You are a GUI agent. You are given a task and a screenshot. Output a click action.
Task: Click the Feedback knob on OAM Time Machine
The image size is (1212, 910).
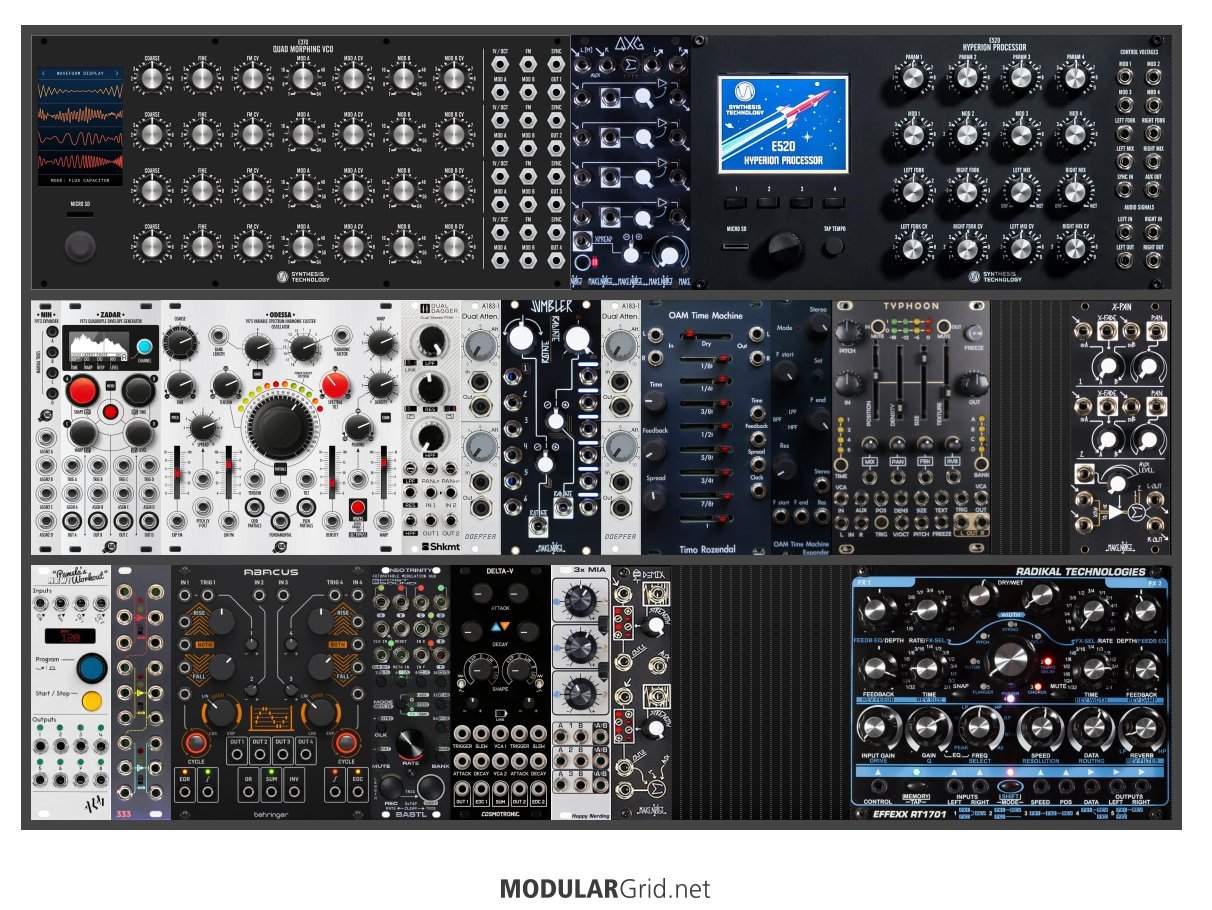point(656,449)
